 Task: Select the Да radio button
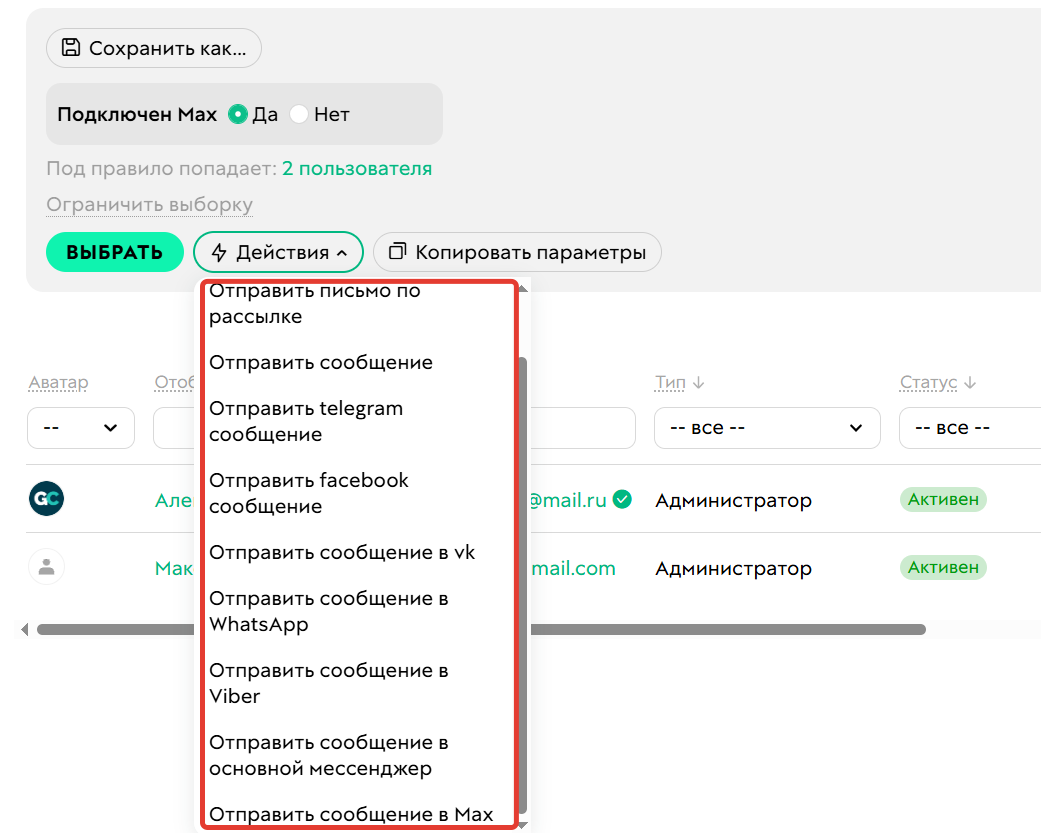point(238,114)
